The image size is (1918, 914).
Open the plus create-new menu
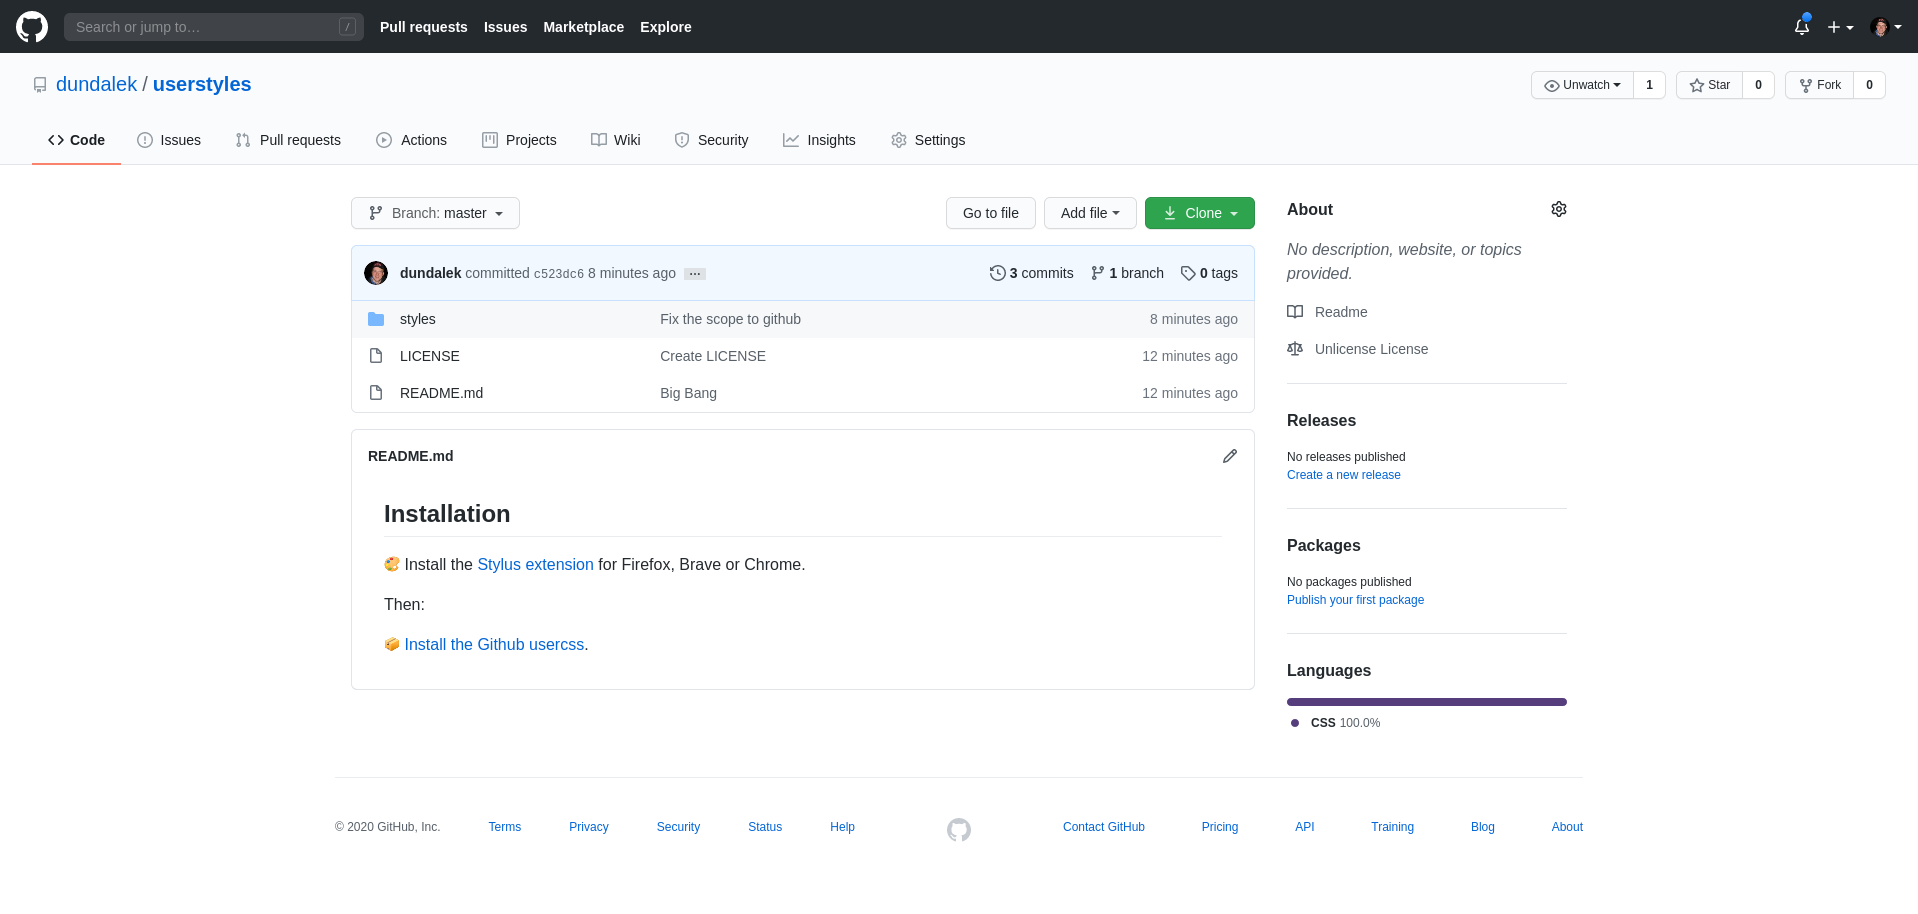pyautogui.click(x=1840, y=27)
